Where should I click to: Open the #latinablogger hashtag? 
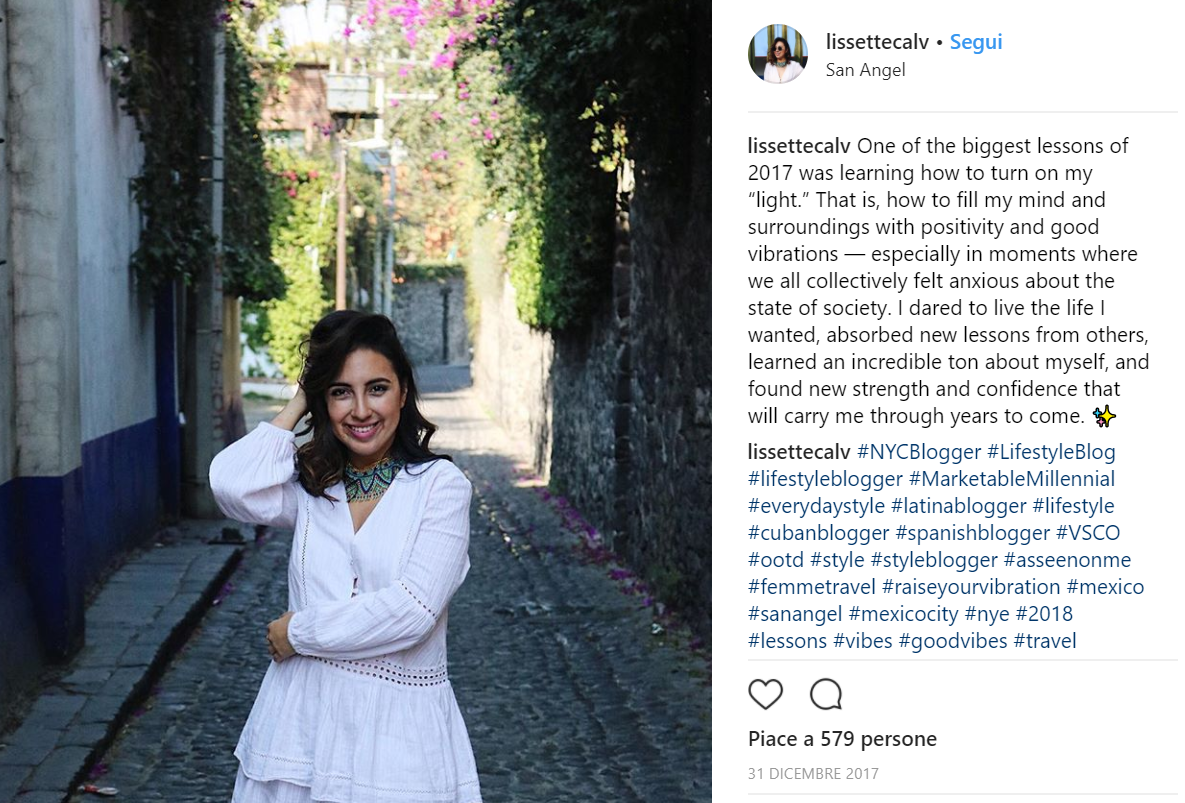pyautogui.click(x=958, y=506)
